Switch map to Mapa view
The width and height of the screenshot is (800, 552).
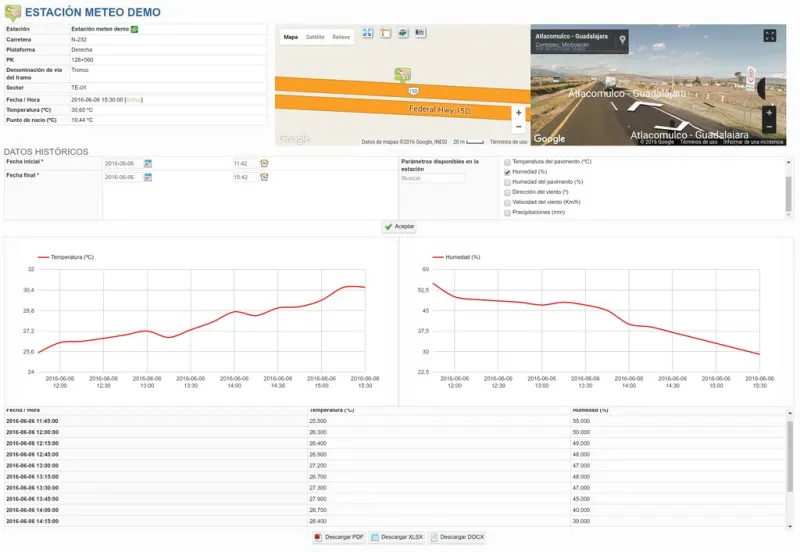pos(291,37)
